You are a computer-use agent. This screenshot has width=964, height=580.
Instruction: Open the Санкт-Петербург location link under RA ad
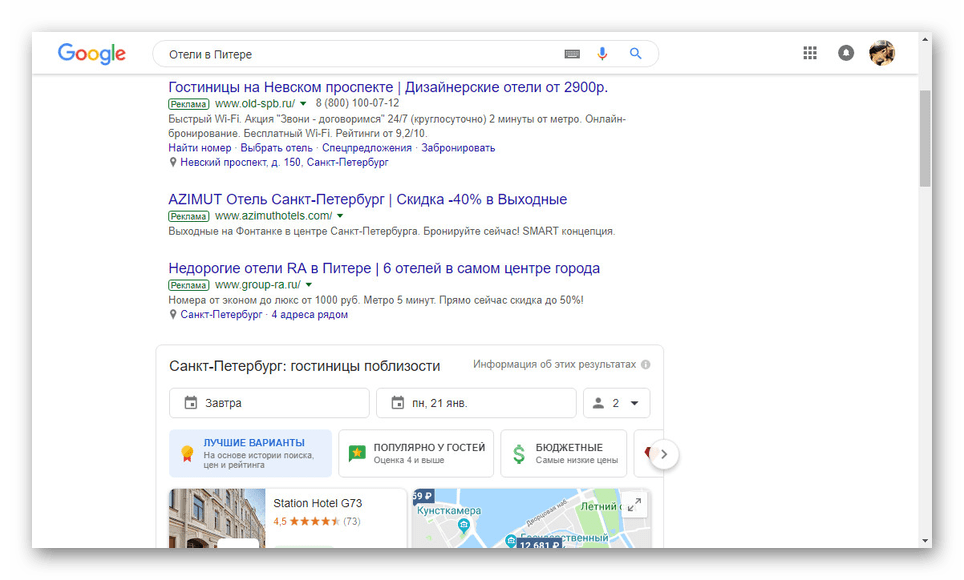pyautogui.click(x=221, y=314)
